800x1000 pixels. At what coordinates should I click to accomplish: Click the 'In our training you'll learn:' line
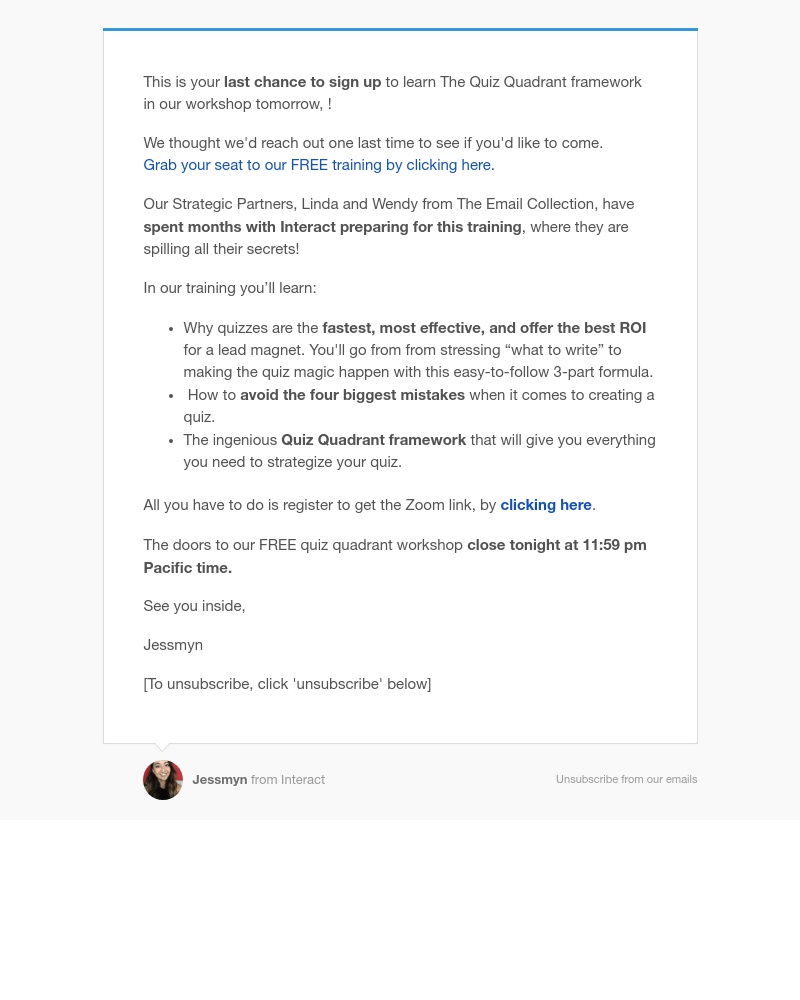(x=230, y=288)
